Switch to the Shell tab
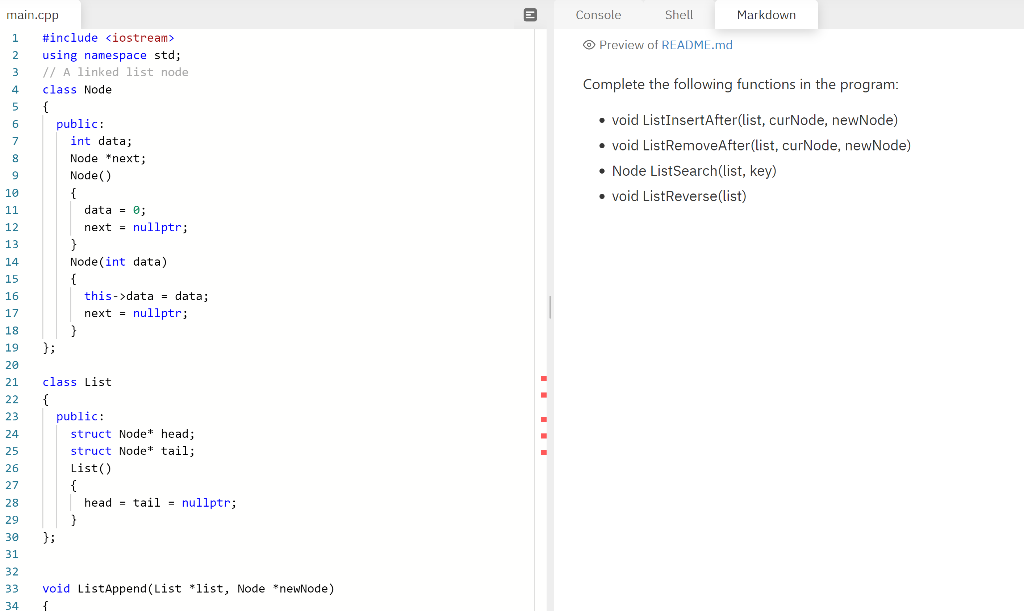Screen dimensions: 1024x611 point(679,15)
